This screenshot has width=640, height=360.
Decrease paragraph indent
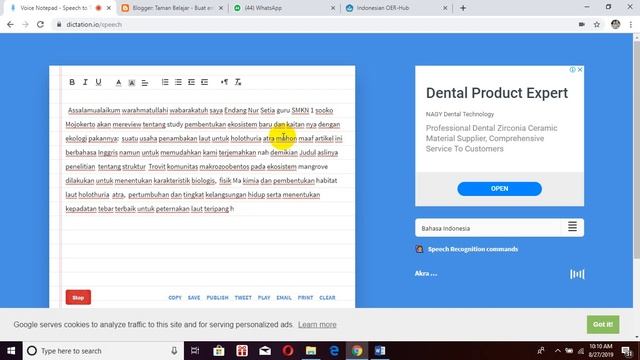191,82
